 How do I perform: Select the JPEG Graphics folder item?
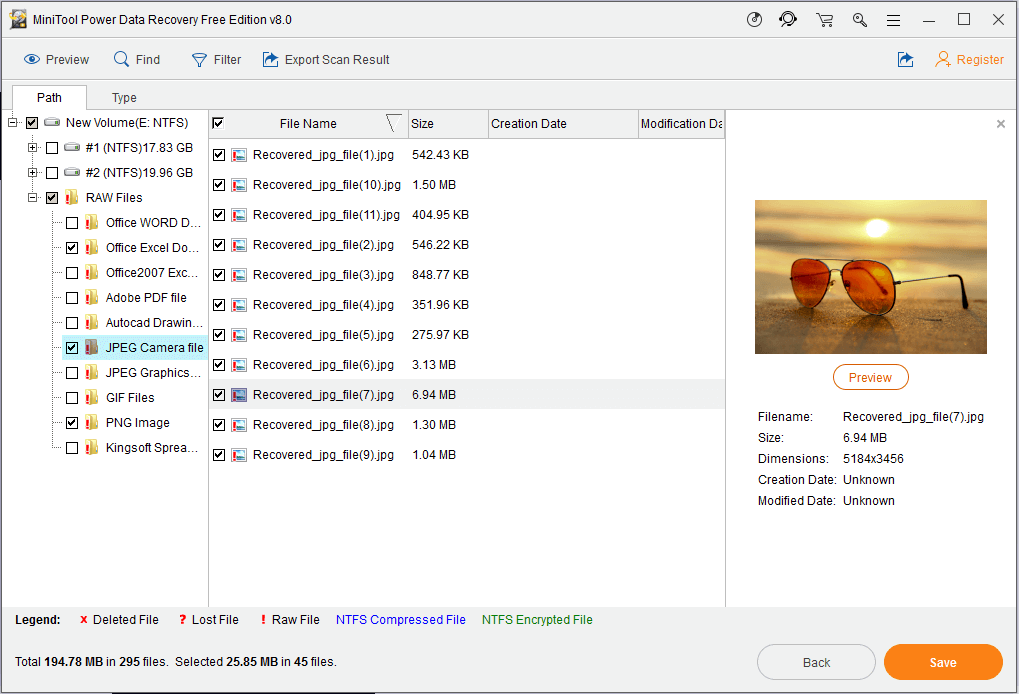coord(153,373)
